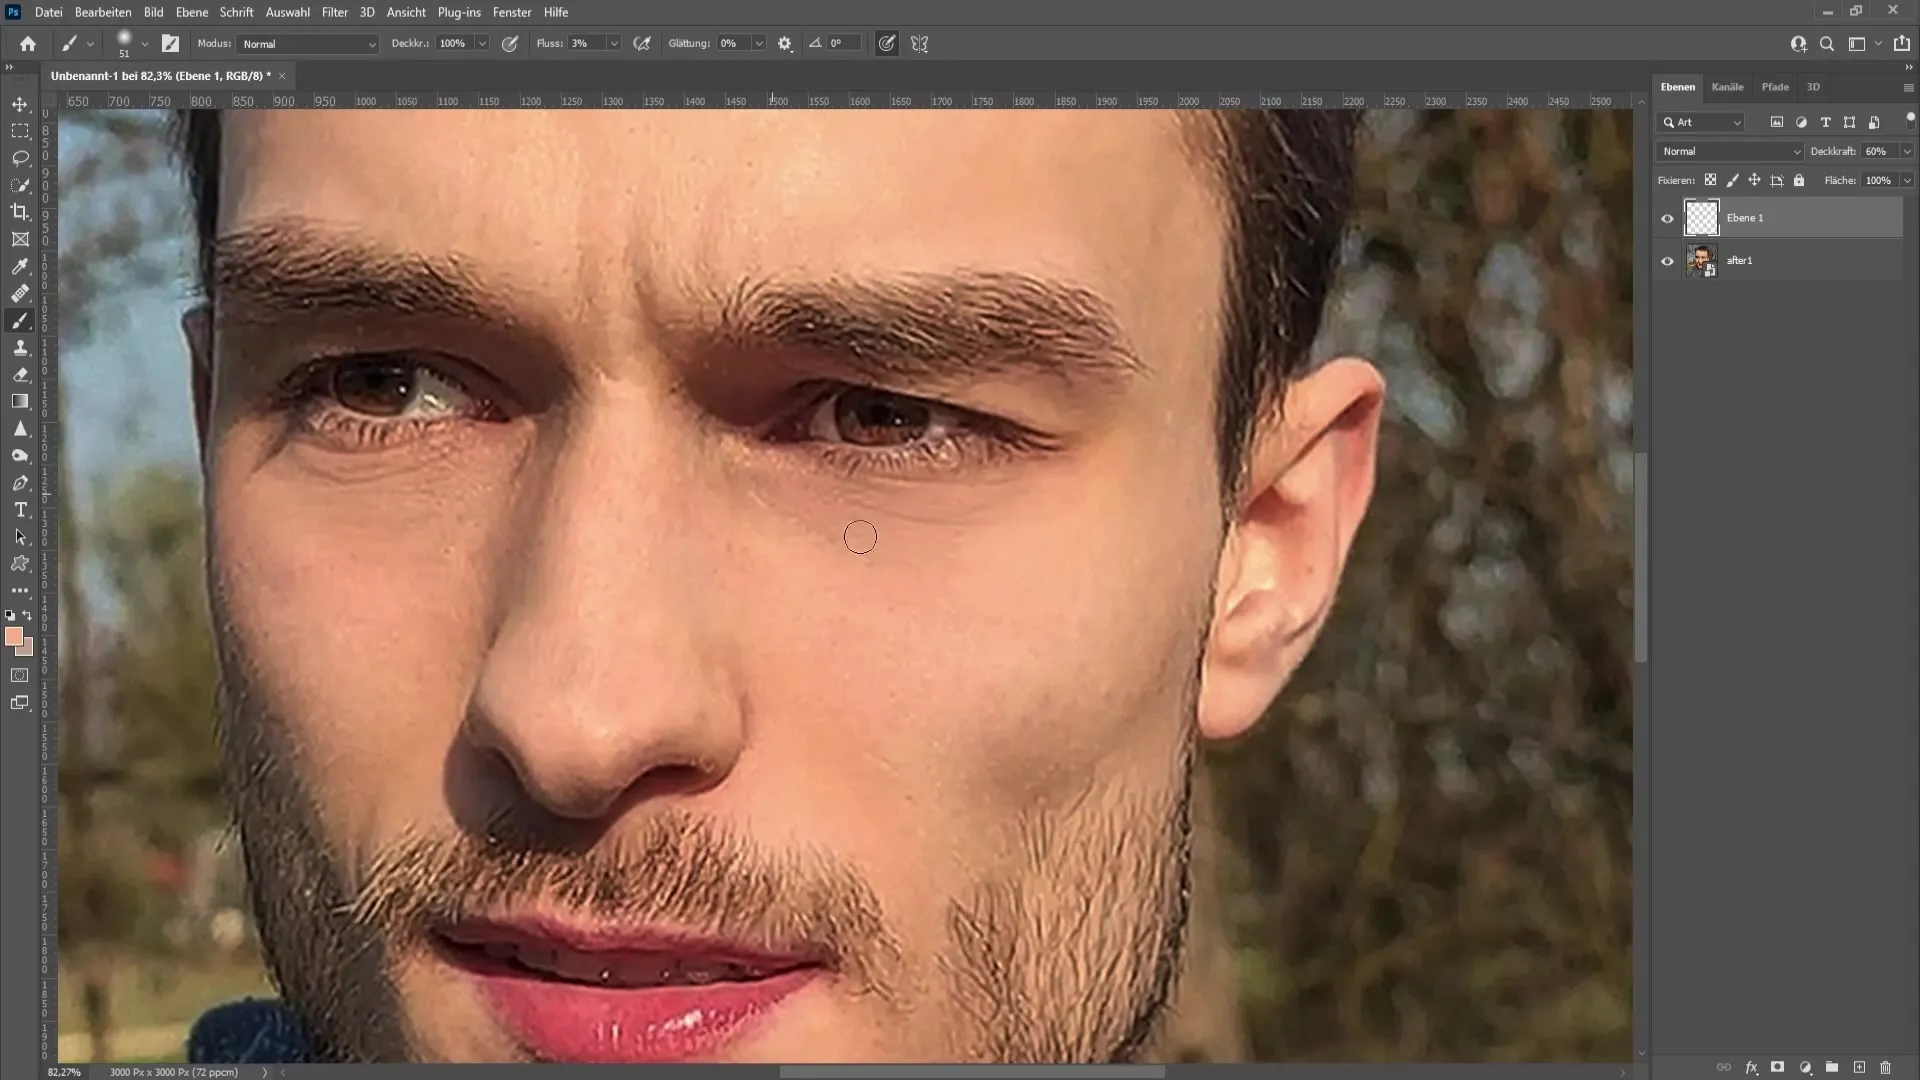Click the Crop tool icon
This screenshot has height=1080, width=1920.
(x=22, y=212)
